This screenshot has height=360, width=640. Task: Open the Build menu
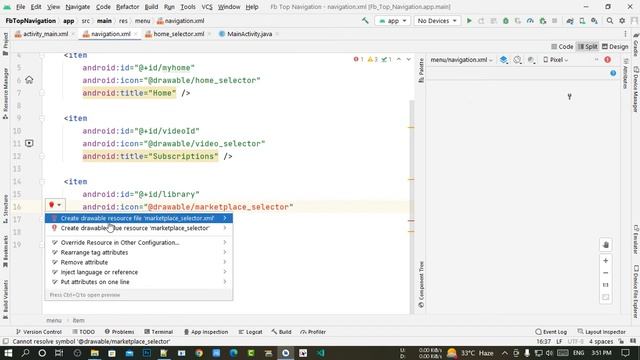click(x=151, y=7)
